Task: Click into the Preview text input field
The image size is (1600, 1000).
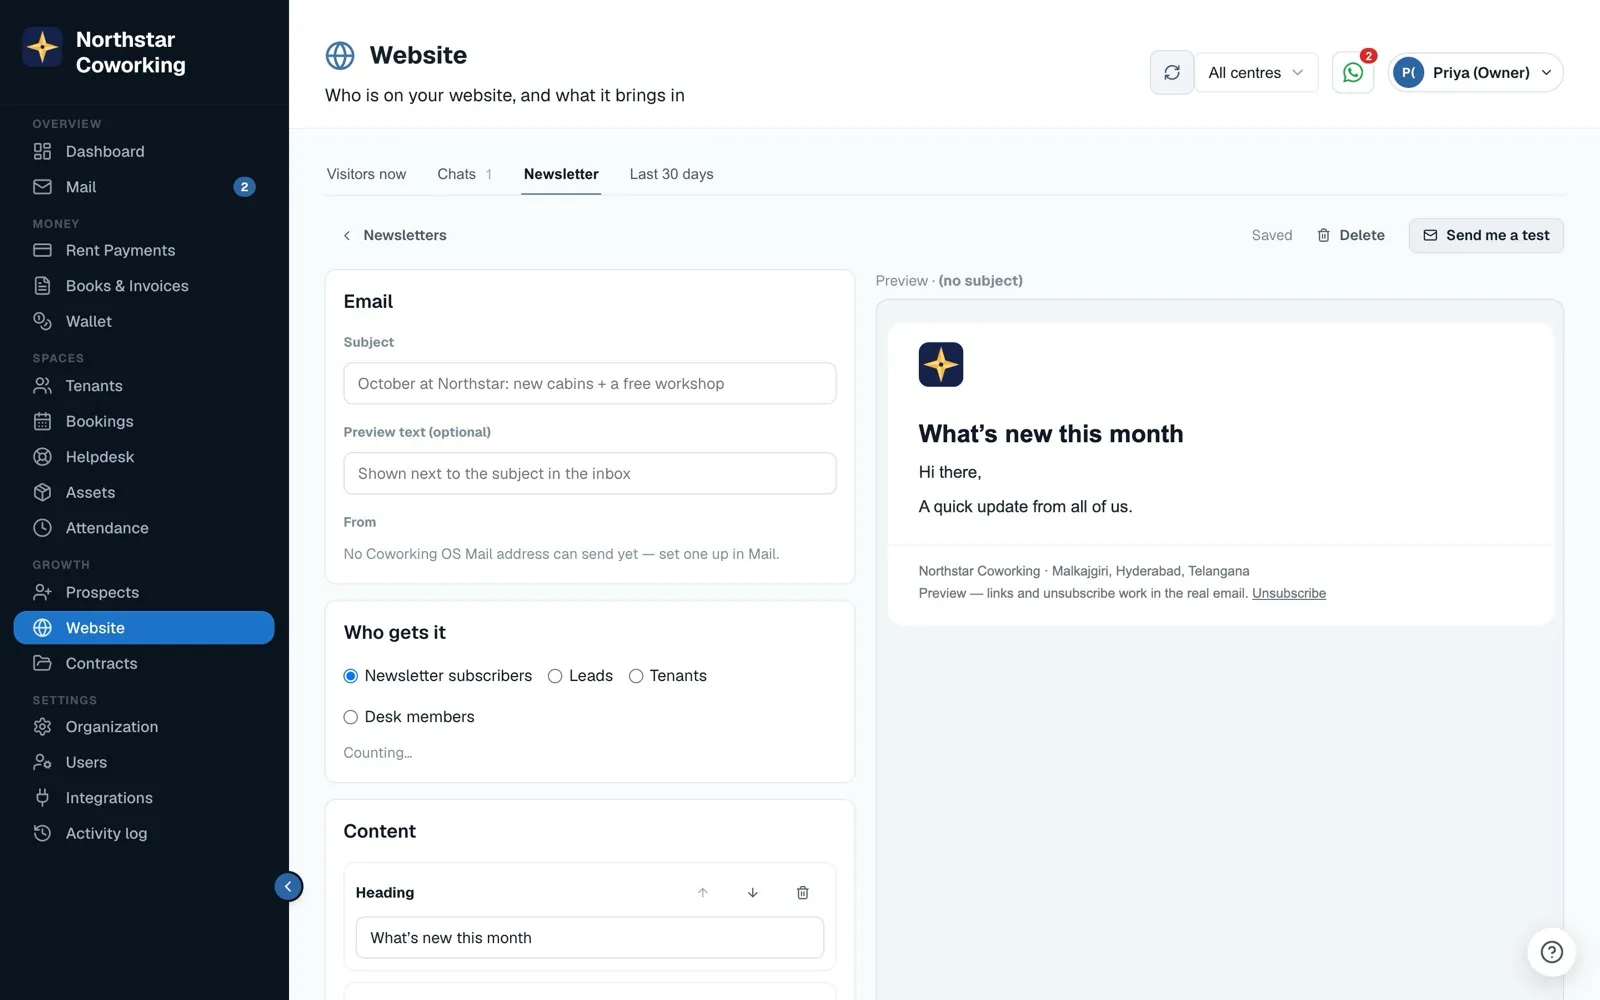Action: tap(590, 474)
